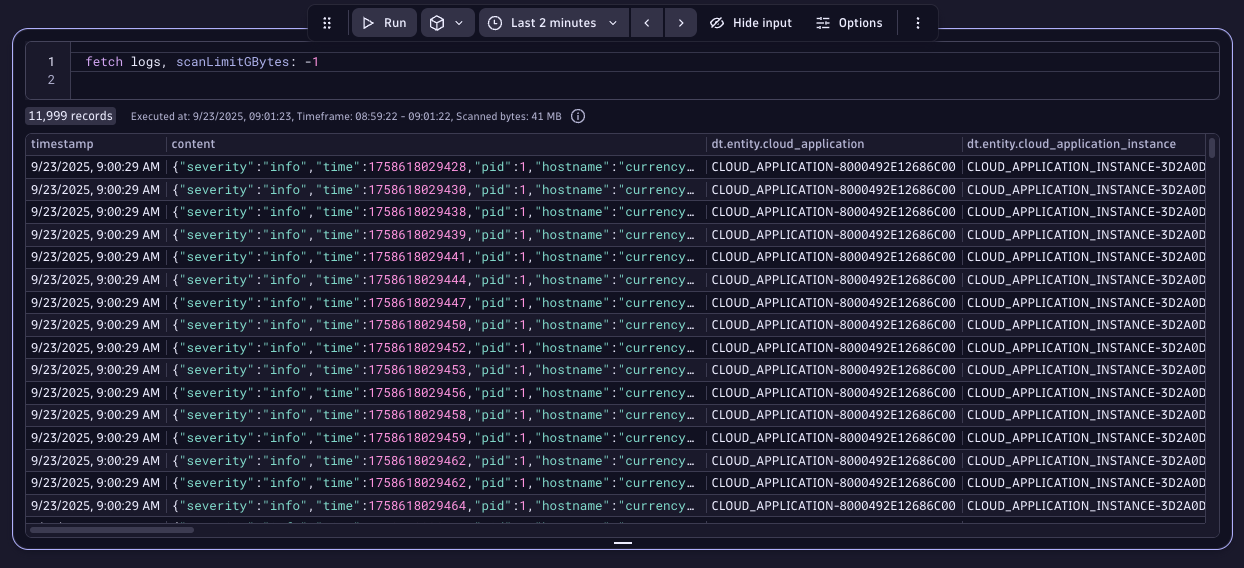Select the content column header
The image size is (1244, 568).
click(x=193, y=144)
